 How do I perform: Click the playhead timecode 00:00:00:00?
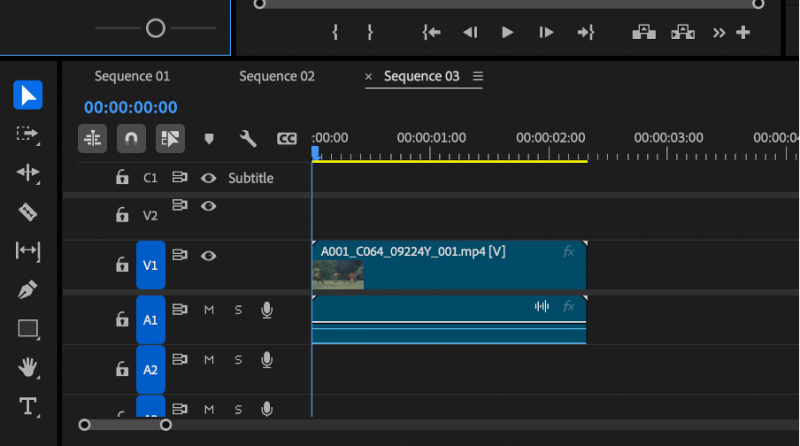131,107
